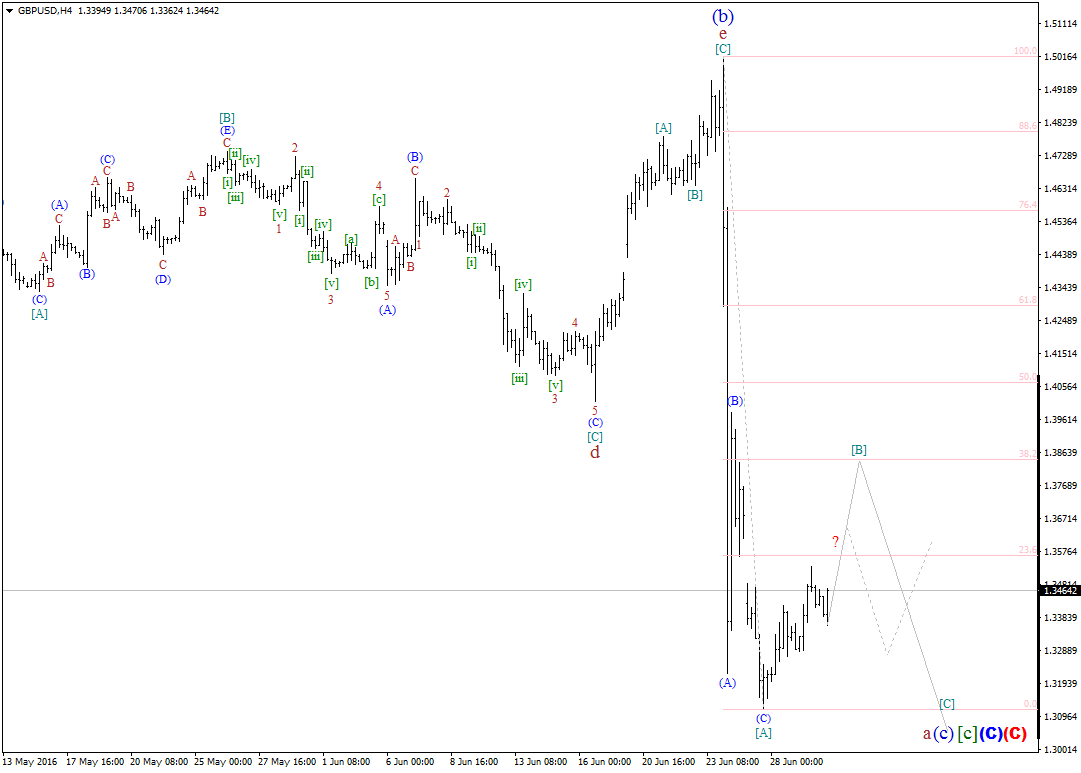Select the Fibonacci 0.0 level label
This screenshot has width=1081, height=773.
1029,704
